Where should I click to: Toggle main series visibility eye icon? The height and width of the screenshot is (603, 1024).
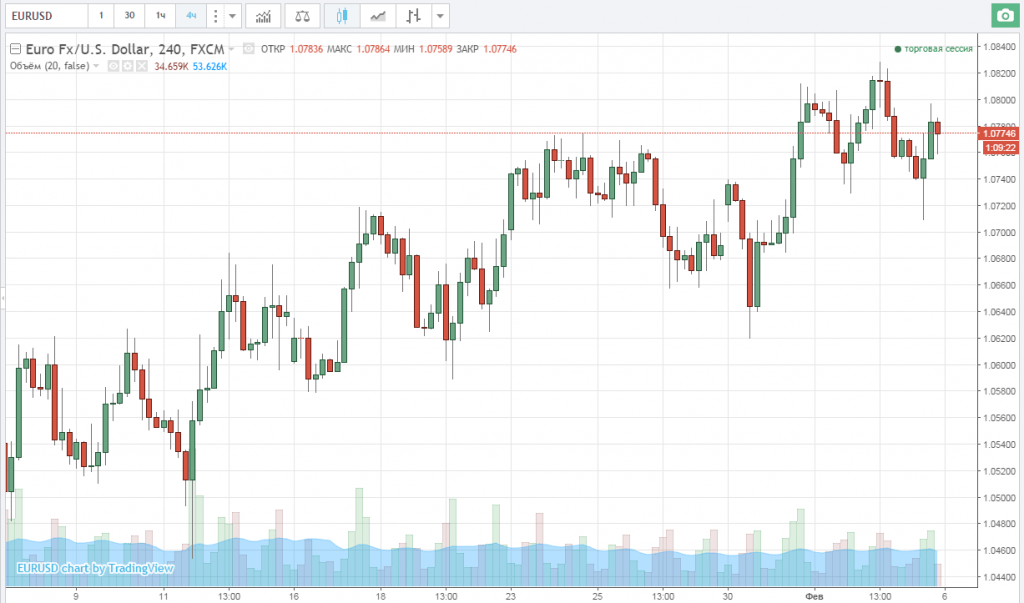(x=248, y=48)
